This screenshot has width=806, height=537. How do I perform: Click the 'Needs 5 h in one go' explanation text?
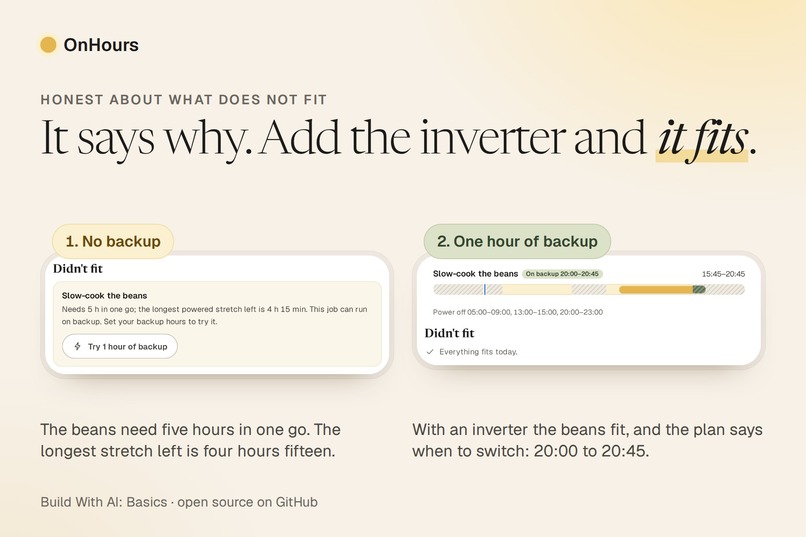point(214,316)
